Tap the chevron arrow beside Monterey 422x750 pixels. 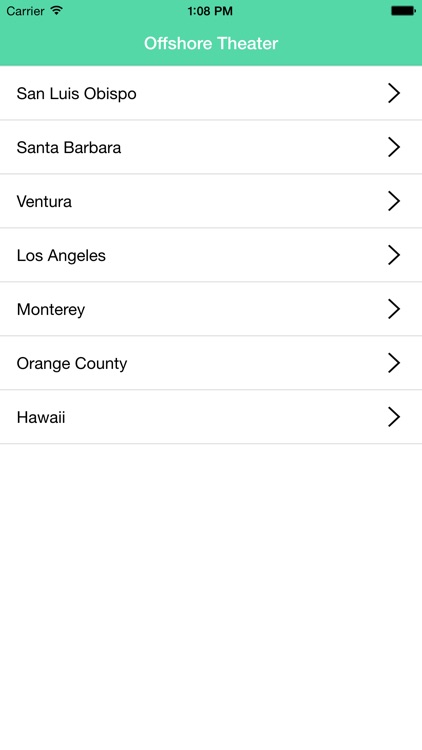394,309
